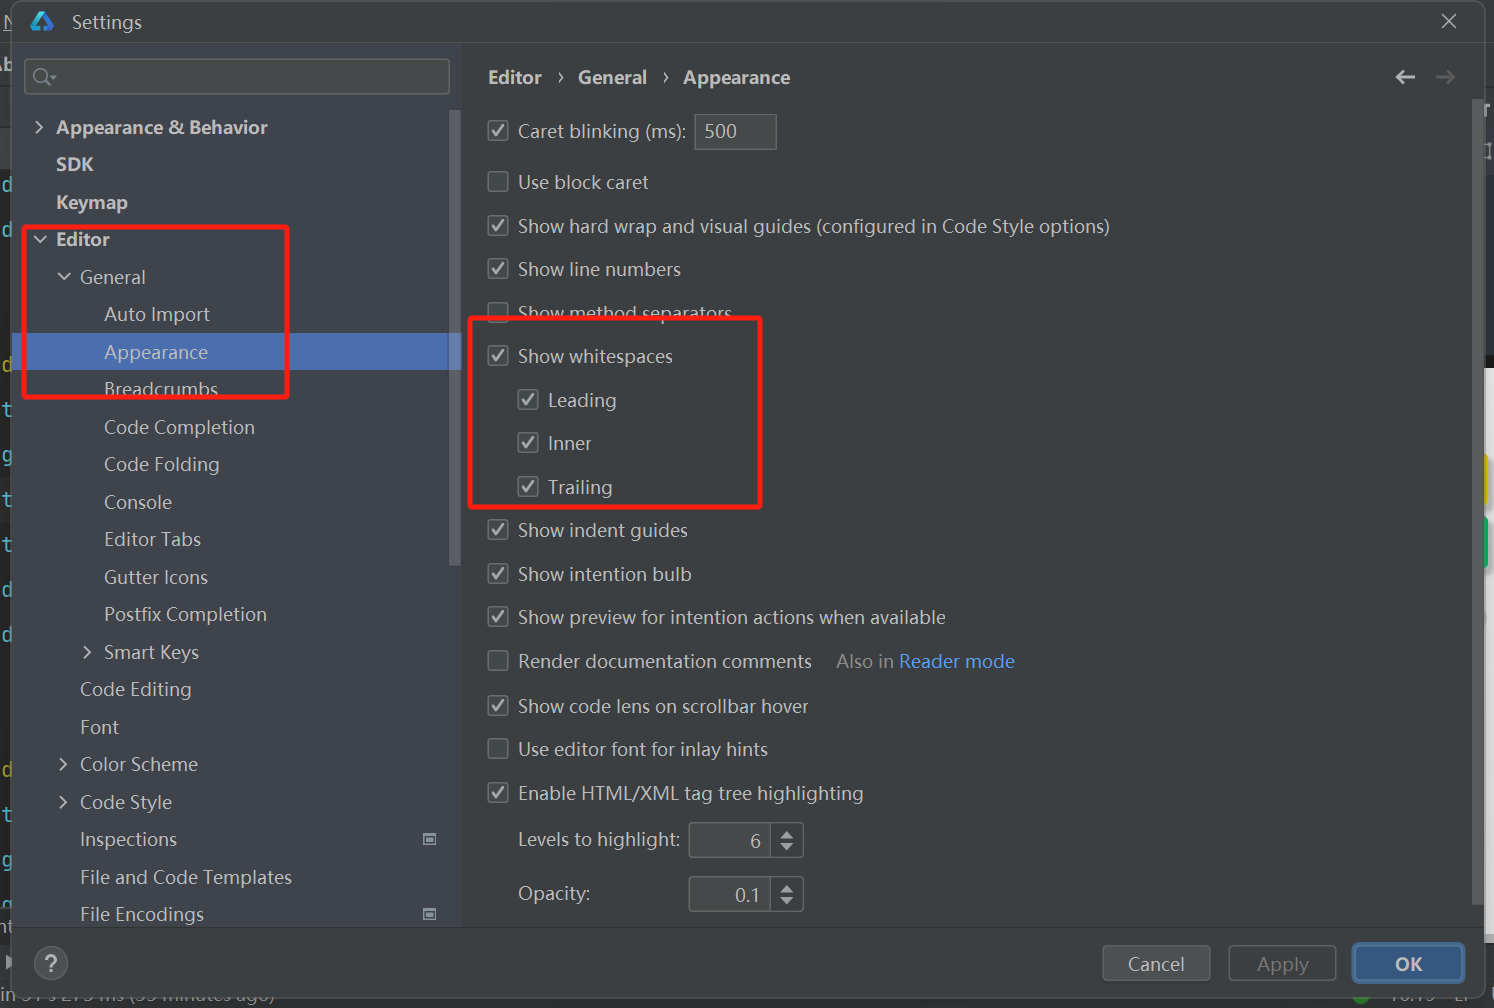Collapse the Editor tree node chevron
The width and height of the screenshot is (1494, 1008).
pos(40,239)
